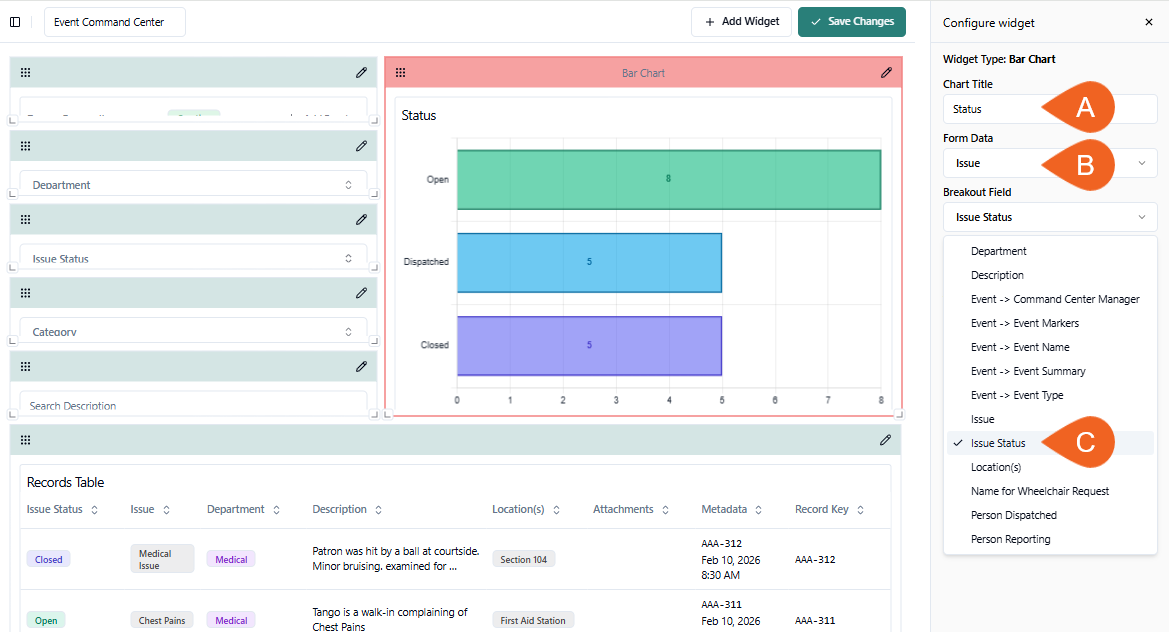
Task: Edit the Department filter widget pencil icon
Action: (x=361, y=146)
